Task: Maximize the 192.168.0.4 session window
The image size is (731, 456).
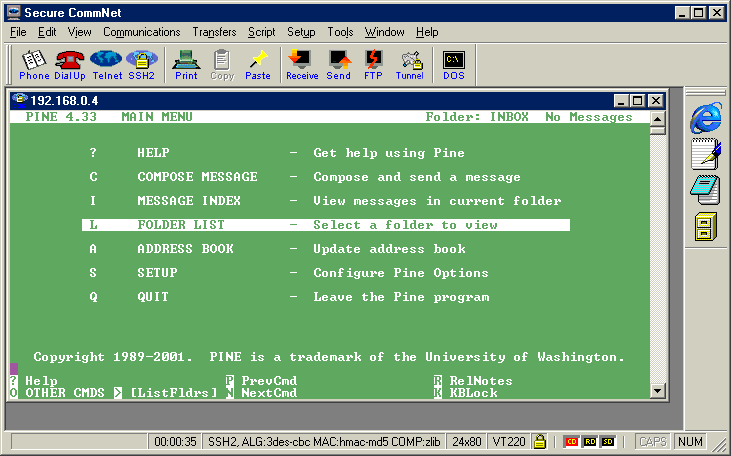Action: (637, 100)
